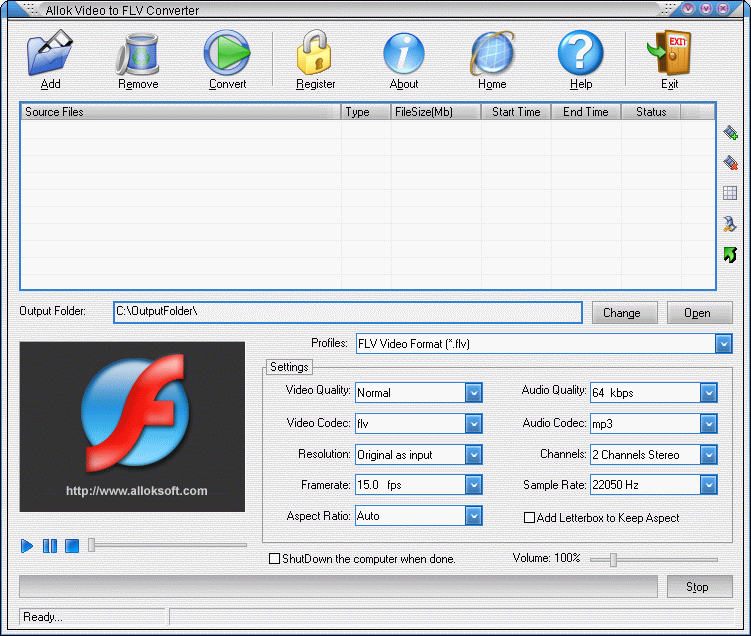Click the Status column header

(651, 112)
